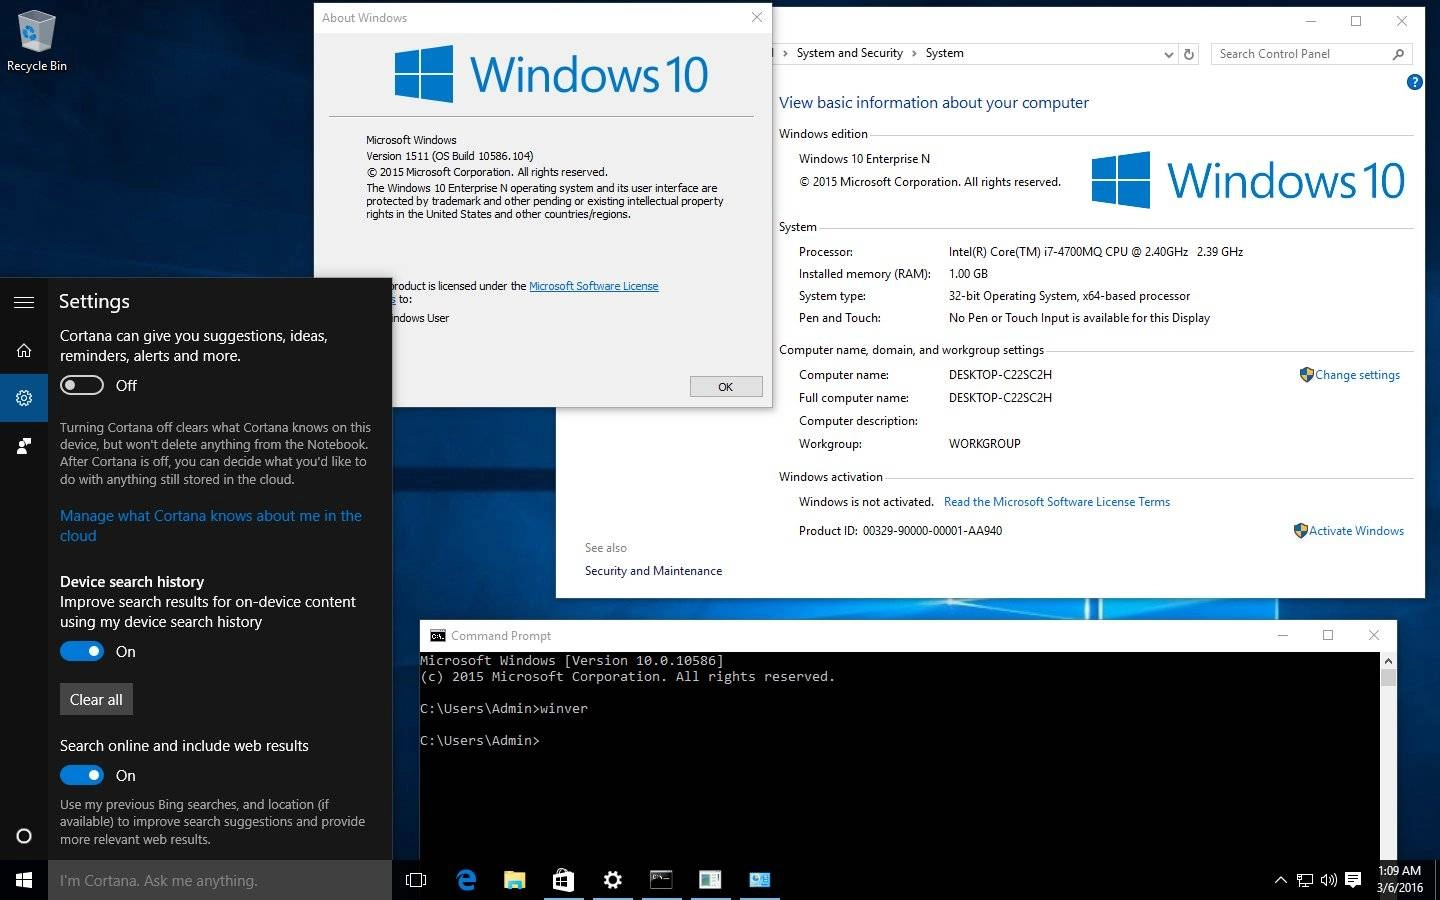Click Version 1511 build text
Image resolution: width=1440 pixels, height=900 pixels.
(450, 156)
